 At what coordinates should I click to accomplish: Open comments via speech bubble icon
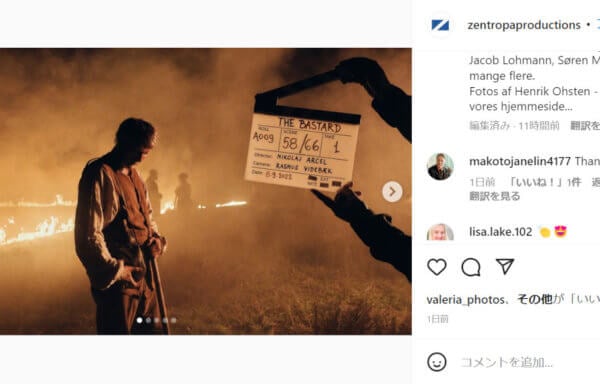(471, 267)
